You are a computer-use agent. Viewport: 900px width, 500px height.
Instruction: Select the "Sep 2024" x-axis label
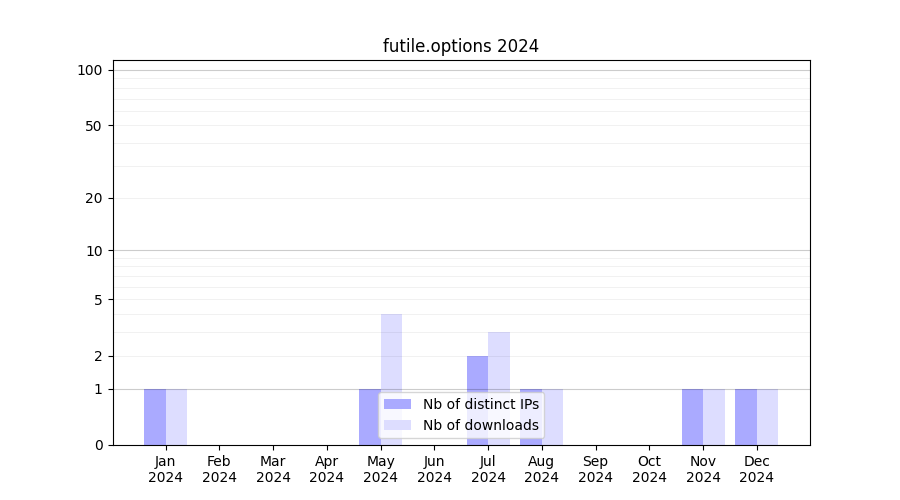(x=595, y=469)
